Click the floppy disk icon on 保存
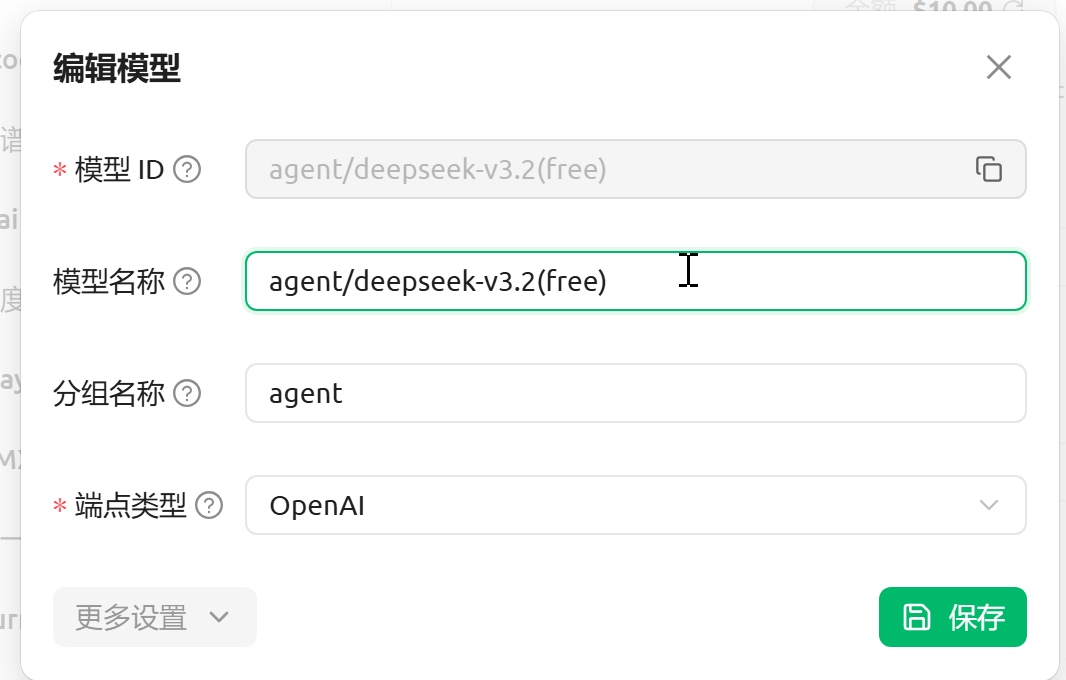 916,617
